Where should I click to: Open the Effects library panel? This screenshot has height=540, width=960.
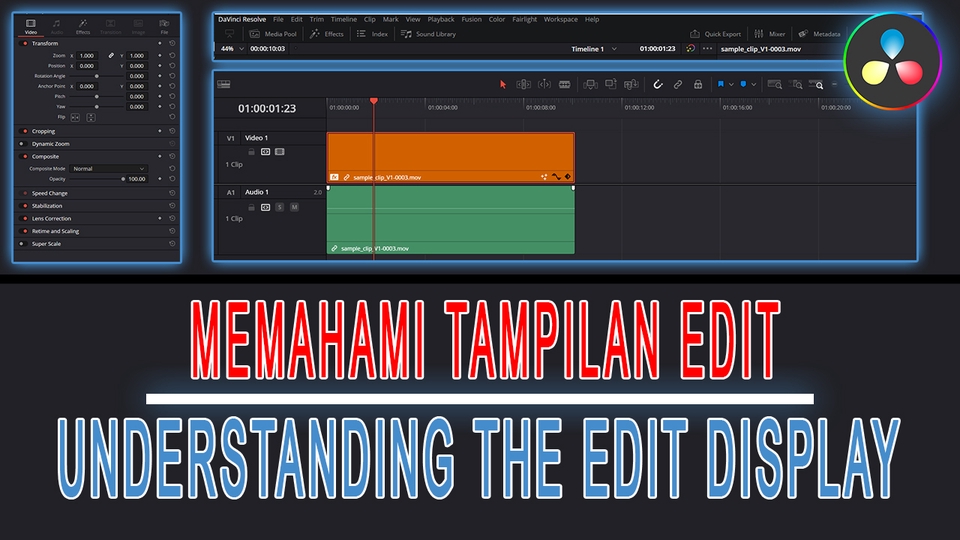(x=327, y=34)
